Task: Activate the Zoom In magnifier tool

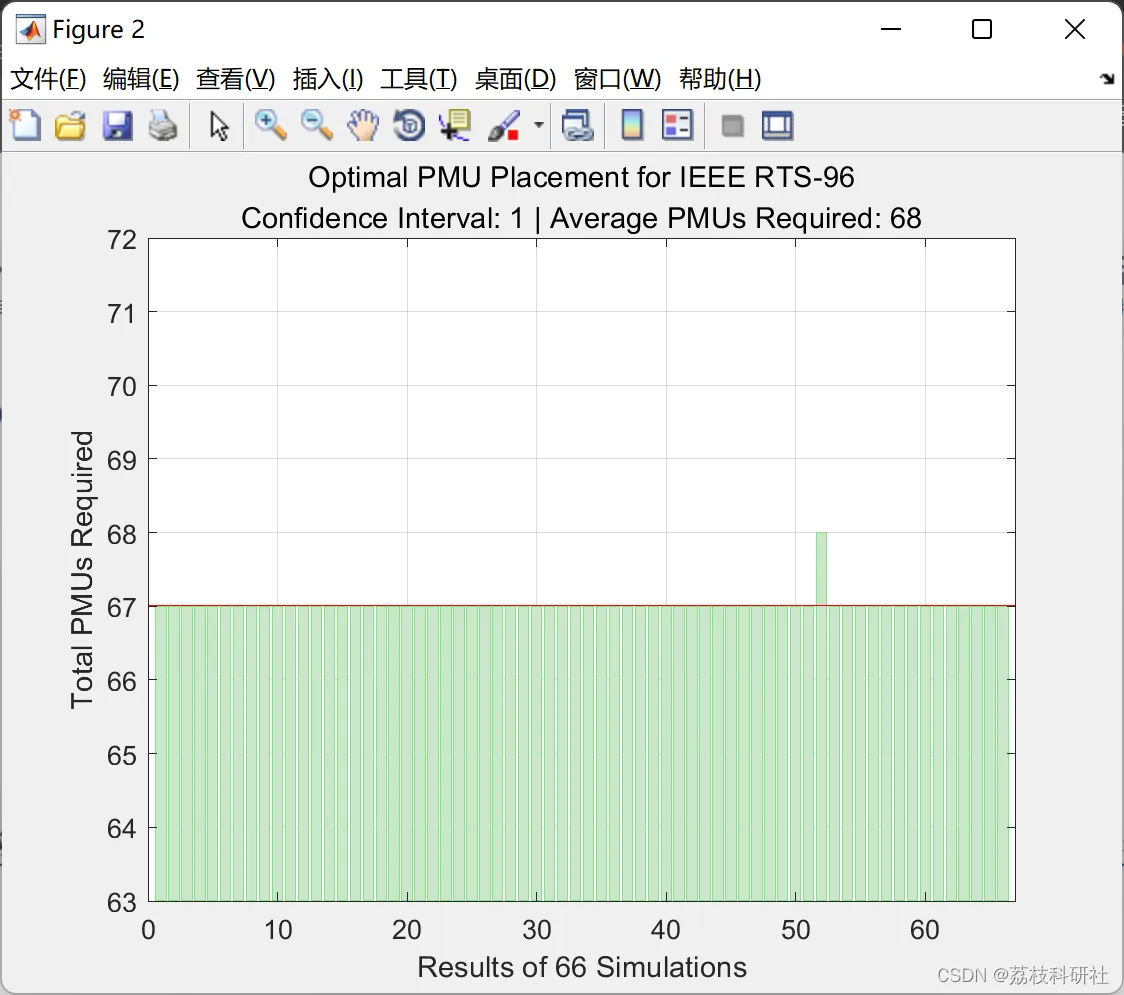Action: (x=270, y=125)
